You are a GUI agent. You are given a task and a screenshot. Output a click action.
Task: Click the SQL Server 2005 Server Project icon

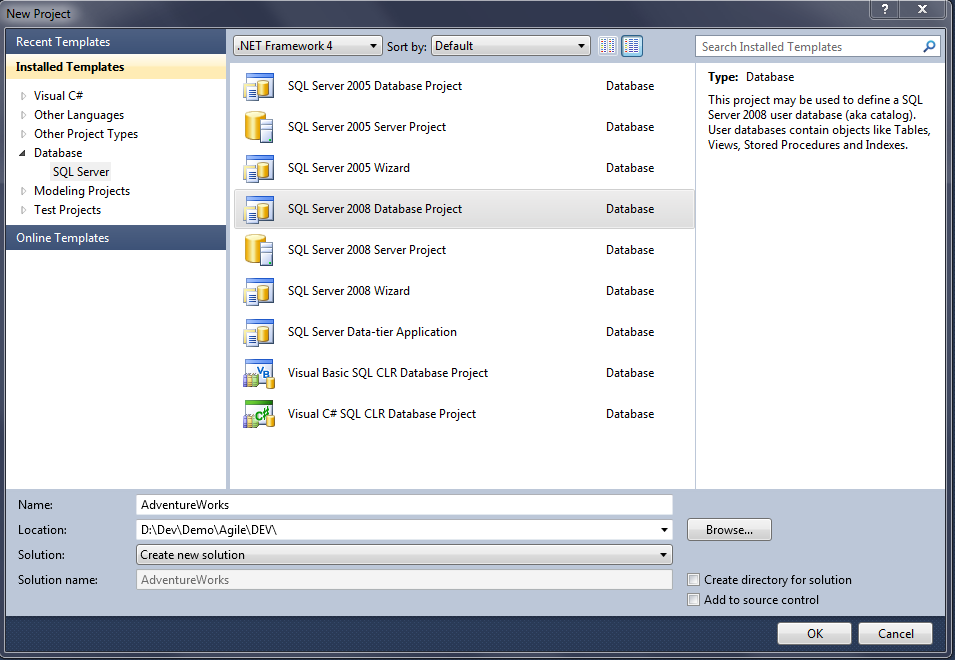259,127
